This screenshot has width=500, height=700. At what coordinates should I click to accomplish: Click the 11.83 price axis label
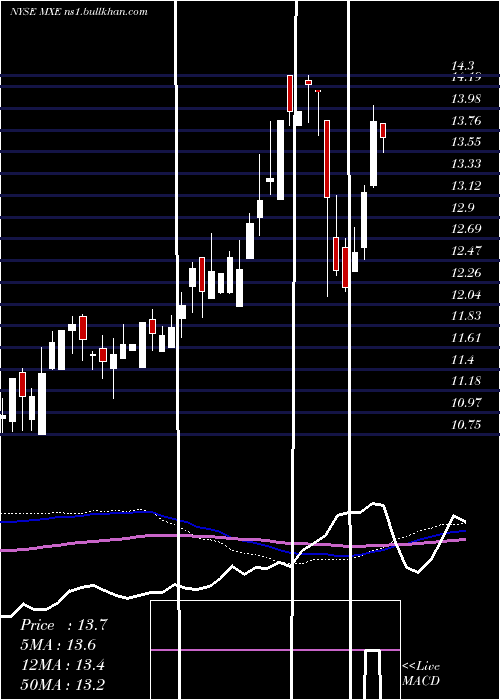[466, 316]
